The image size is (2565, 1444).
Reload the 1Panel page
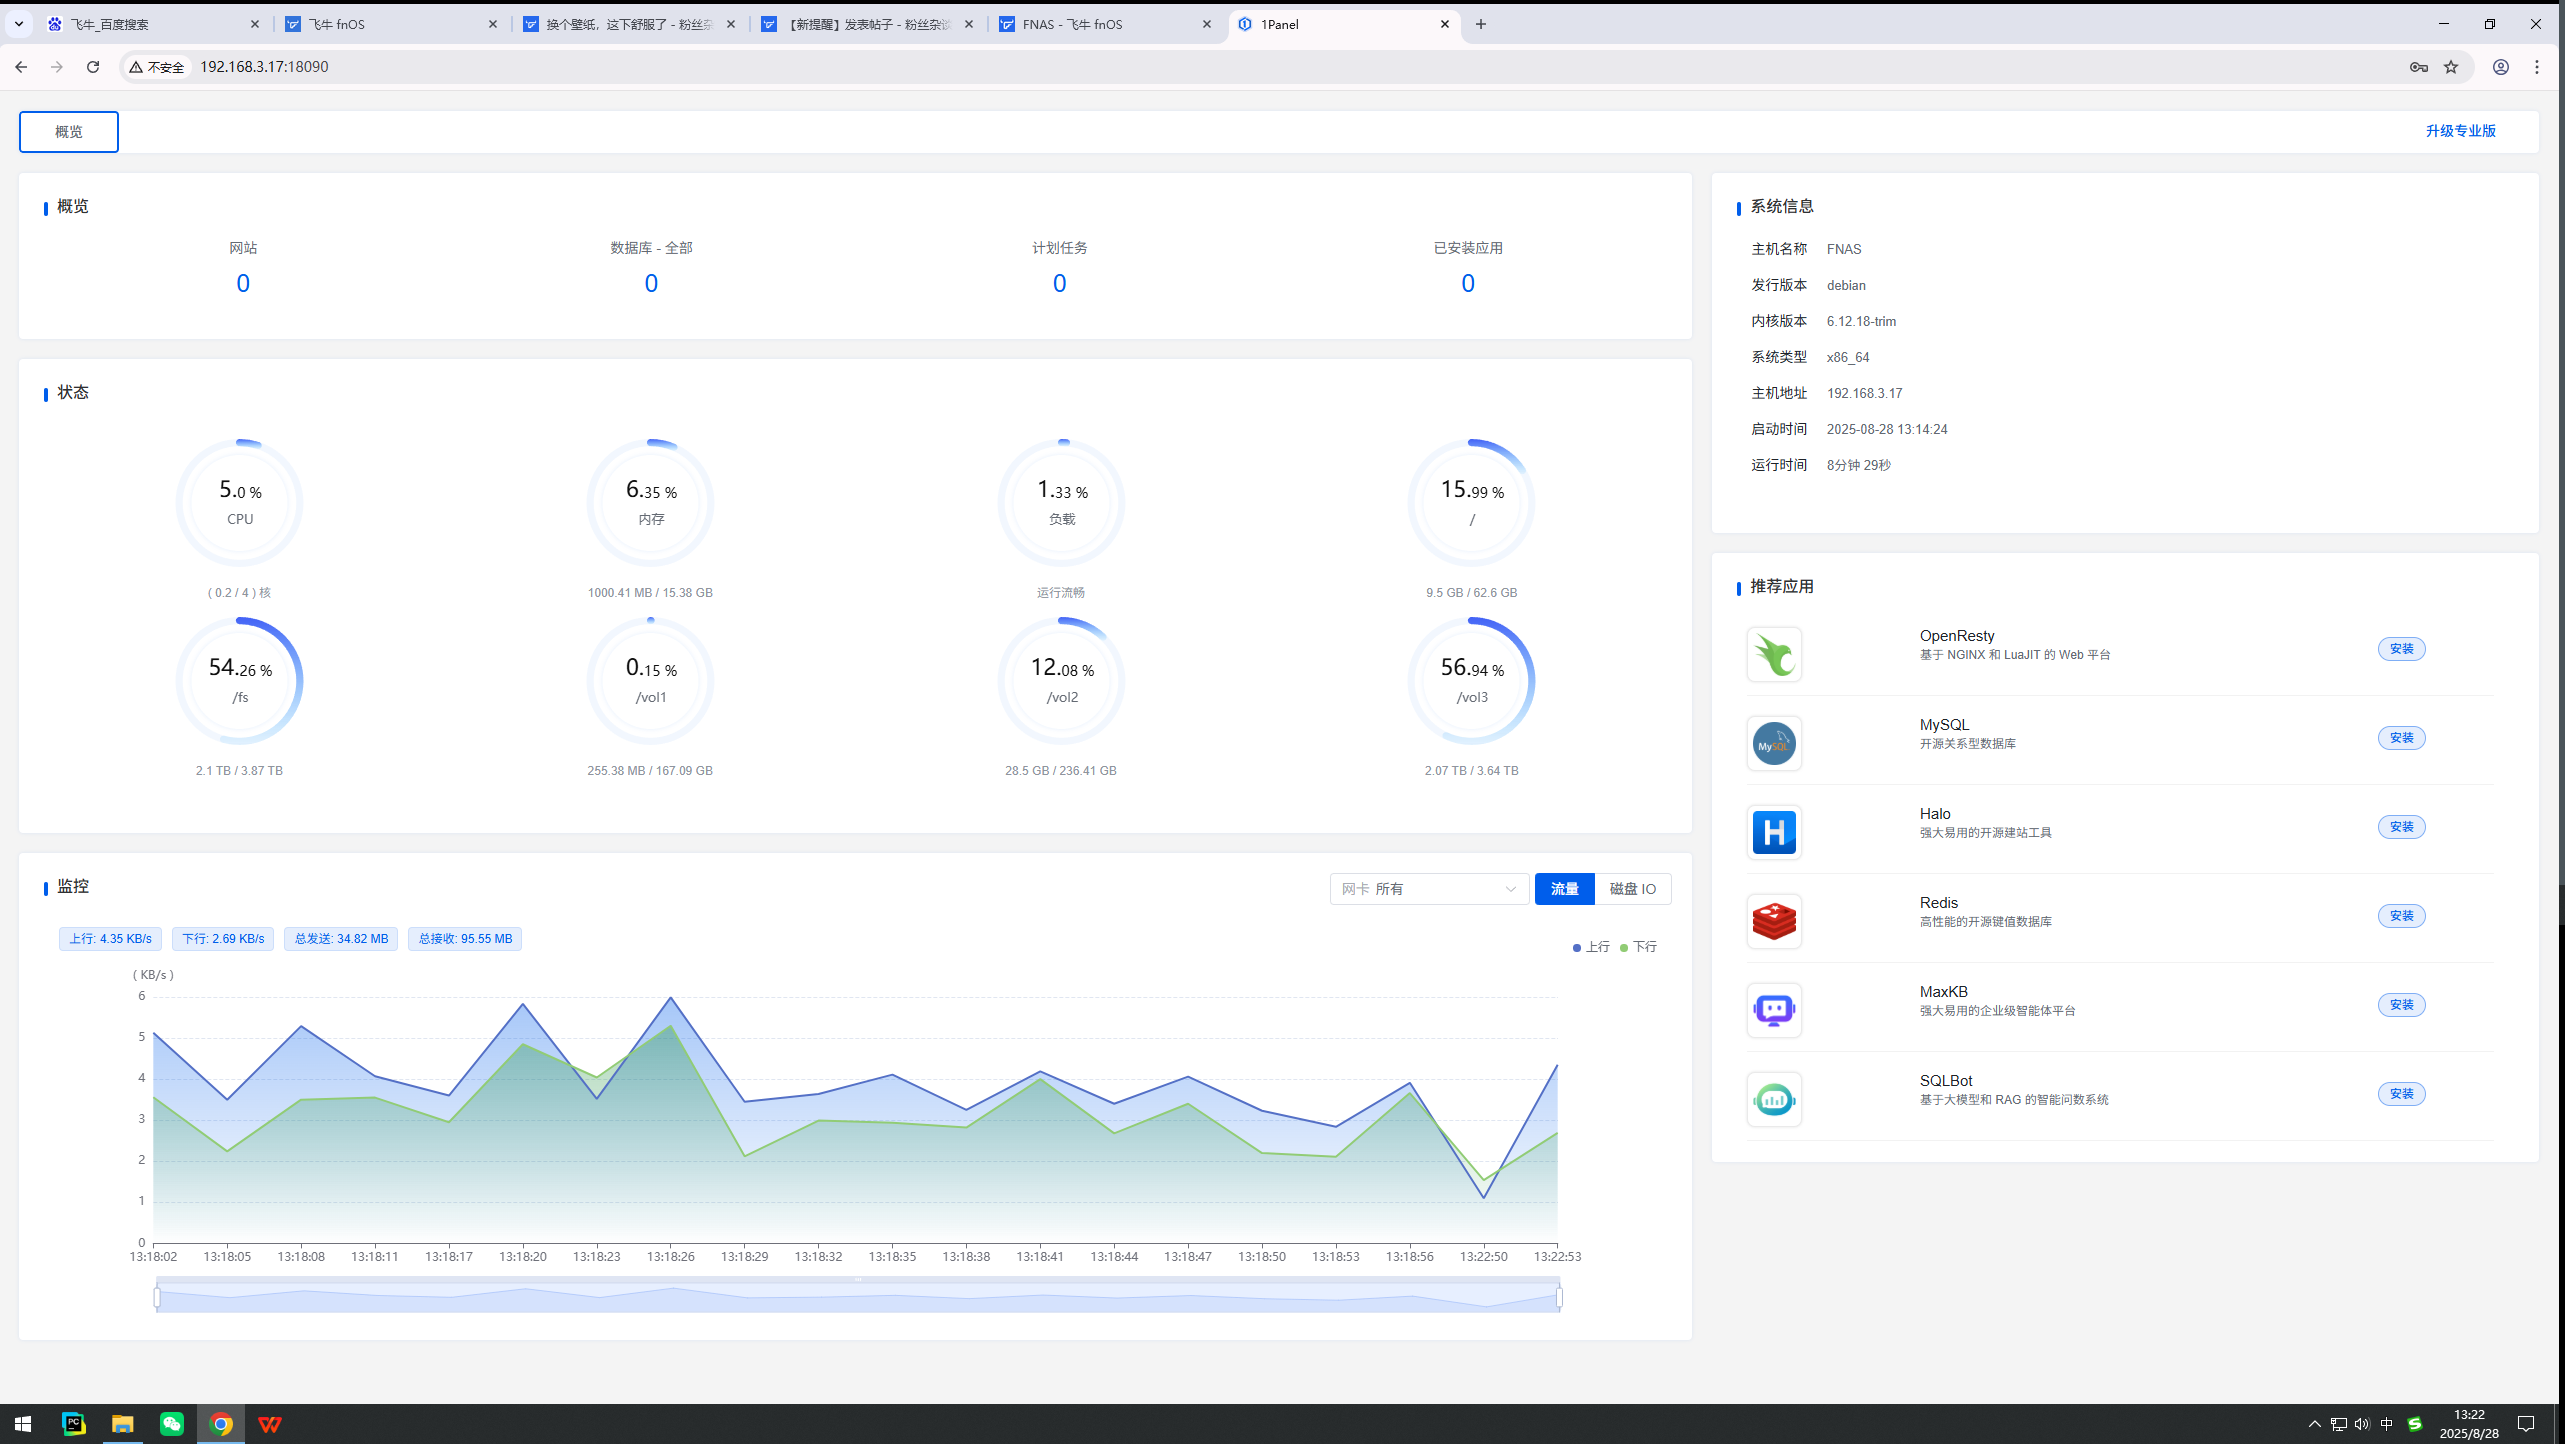pyautogui.click(x=93, y=67)
